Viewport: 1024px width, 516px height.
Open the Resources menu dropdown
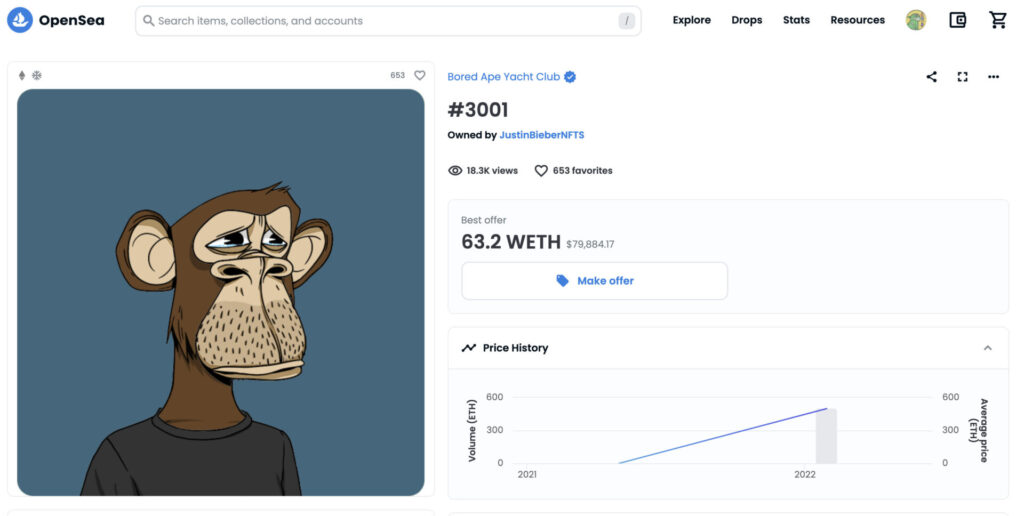coord(857,20)
